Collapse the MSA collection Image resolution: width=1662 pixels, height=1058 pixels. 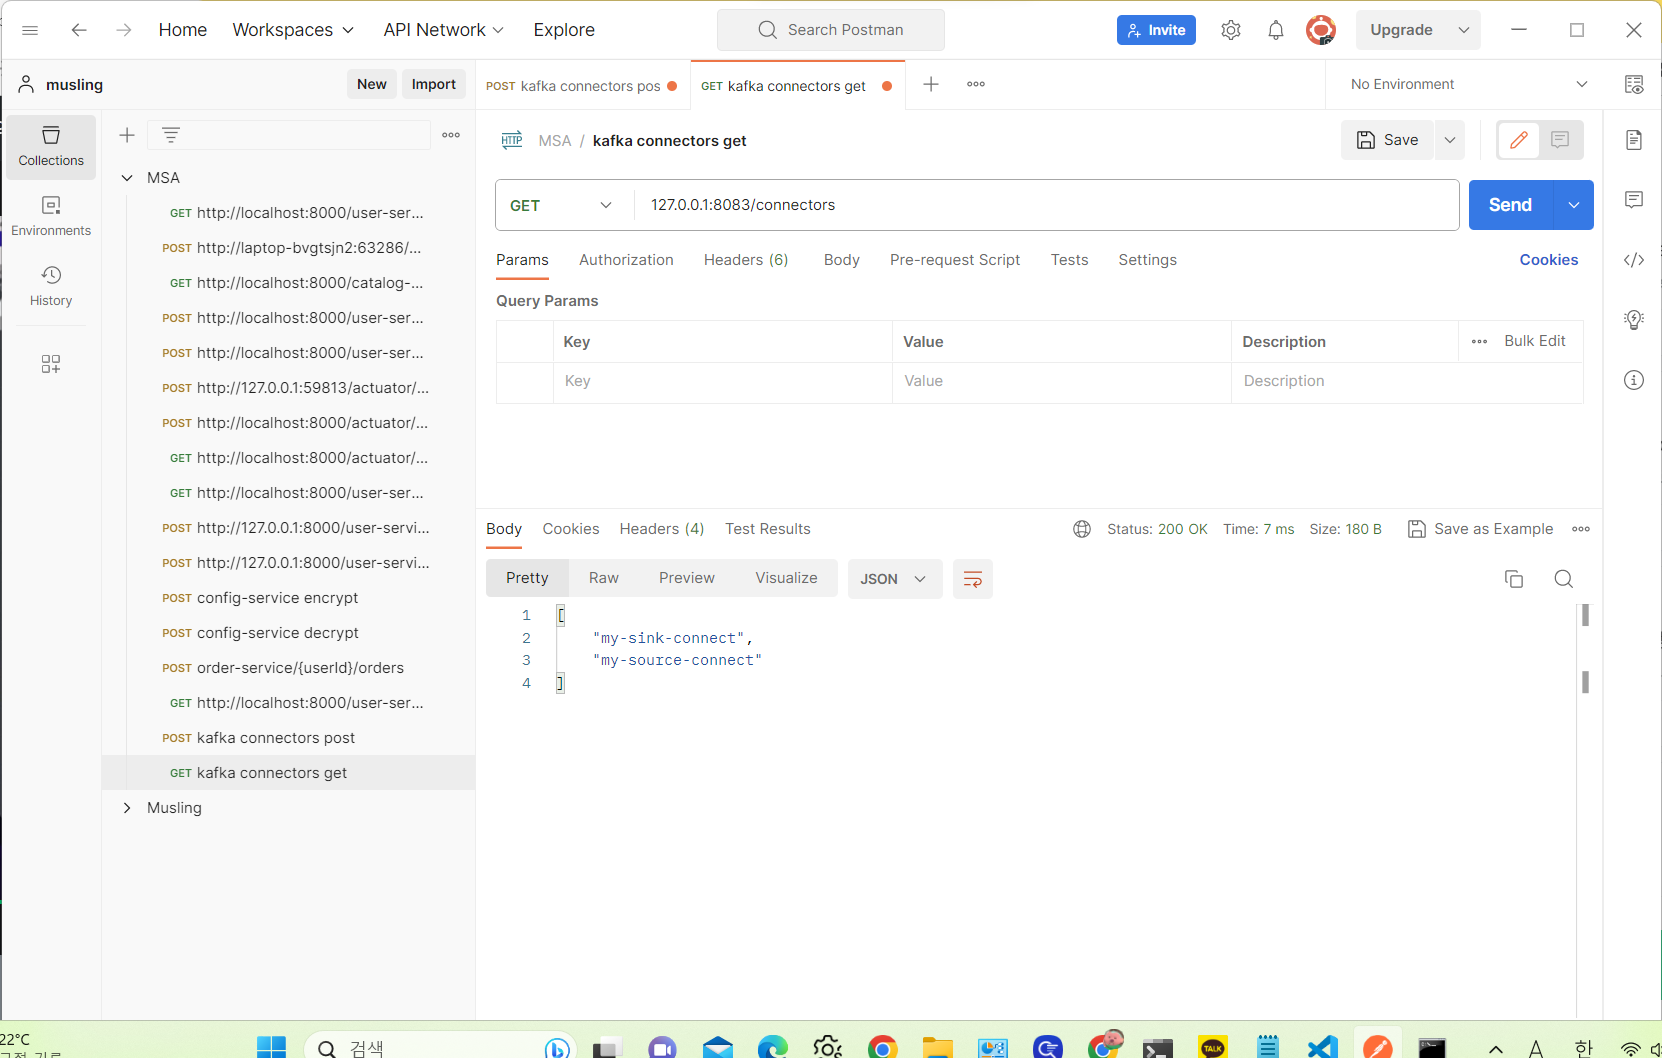tap(127, 178)
